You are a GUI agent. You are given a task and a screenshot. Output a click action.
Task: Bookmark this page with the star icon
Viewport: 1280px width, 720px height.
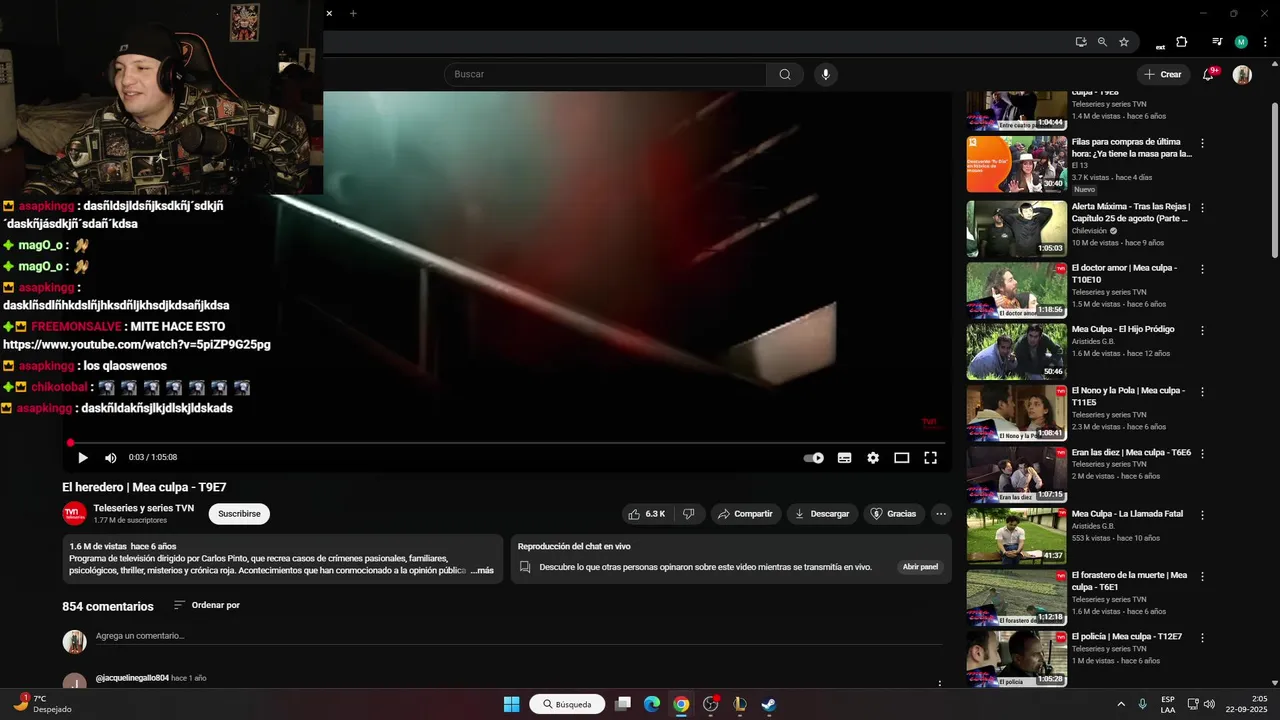click(x=1124, y=42)
